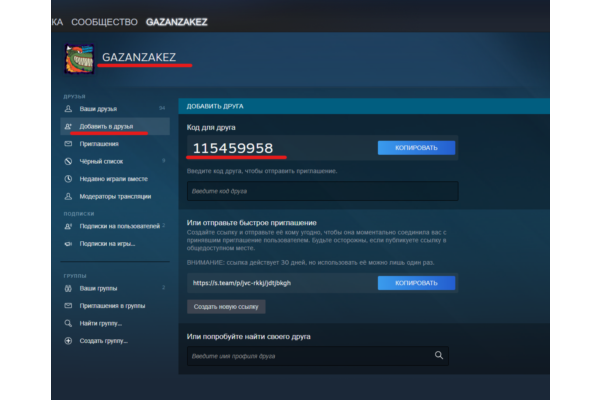Click the Создать группу plus icon

(x=68, y=341)
